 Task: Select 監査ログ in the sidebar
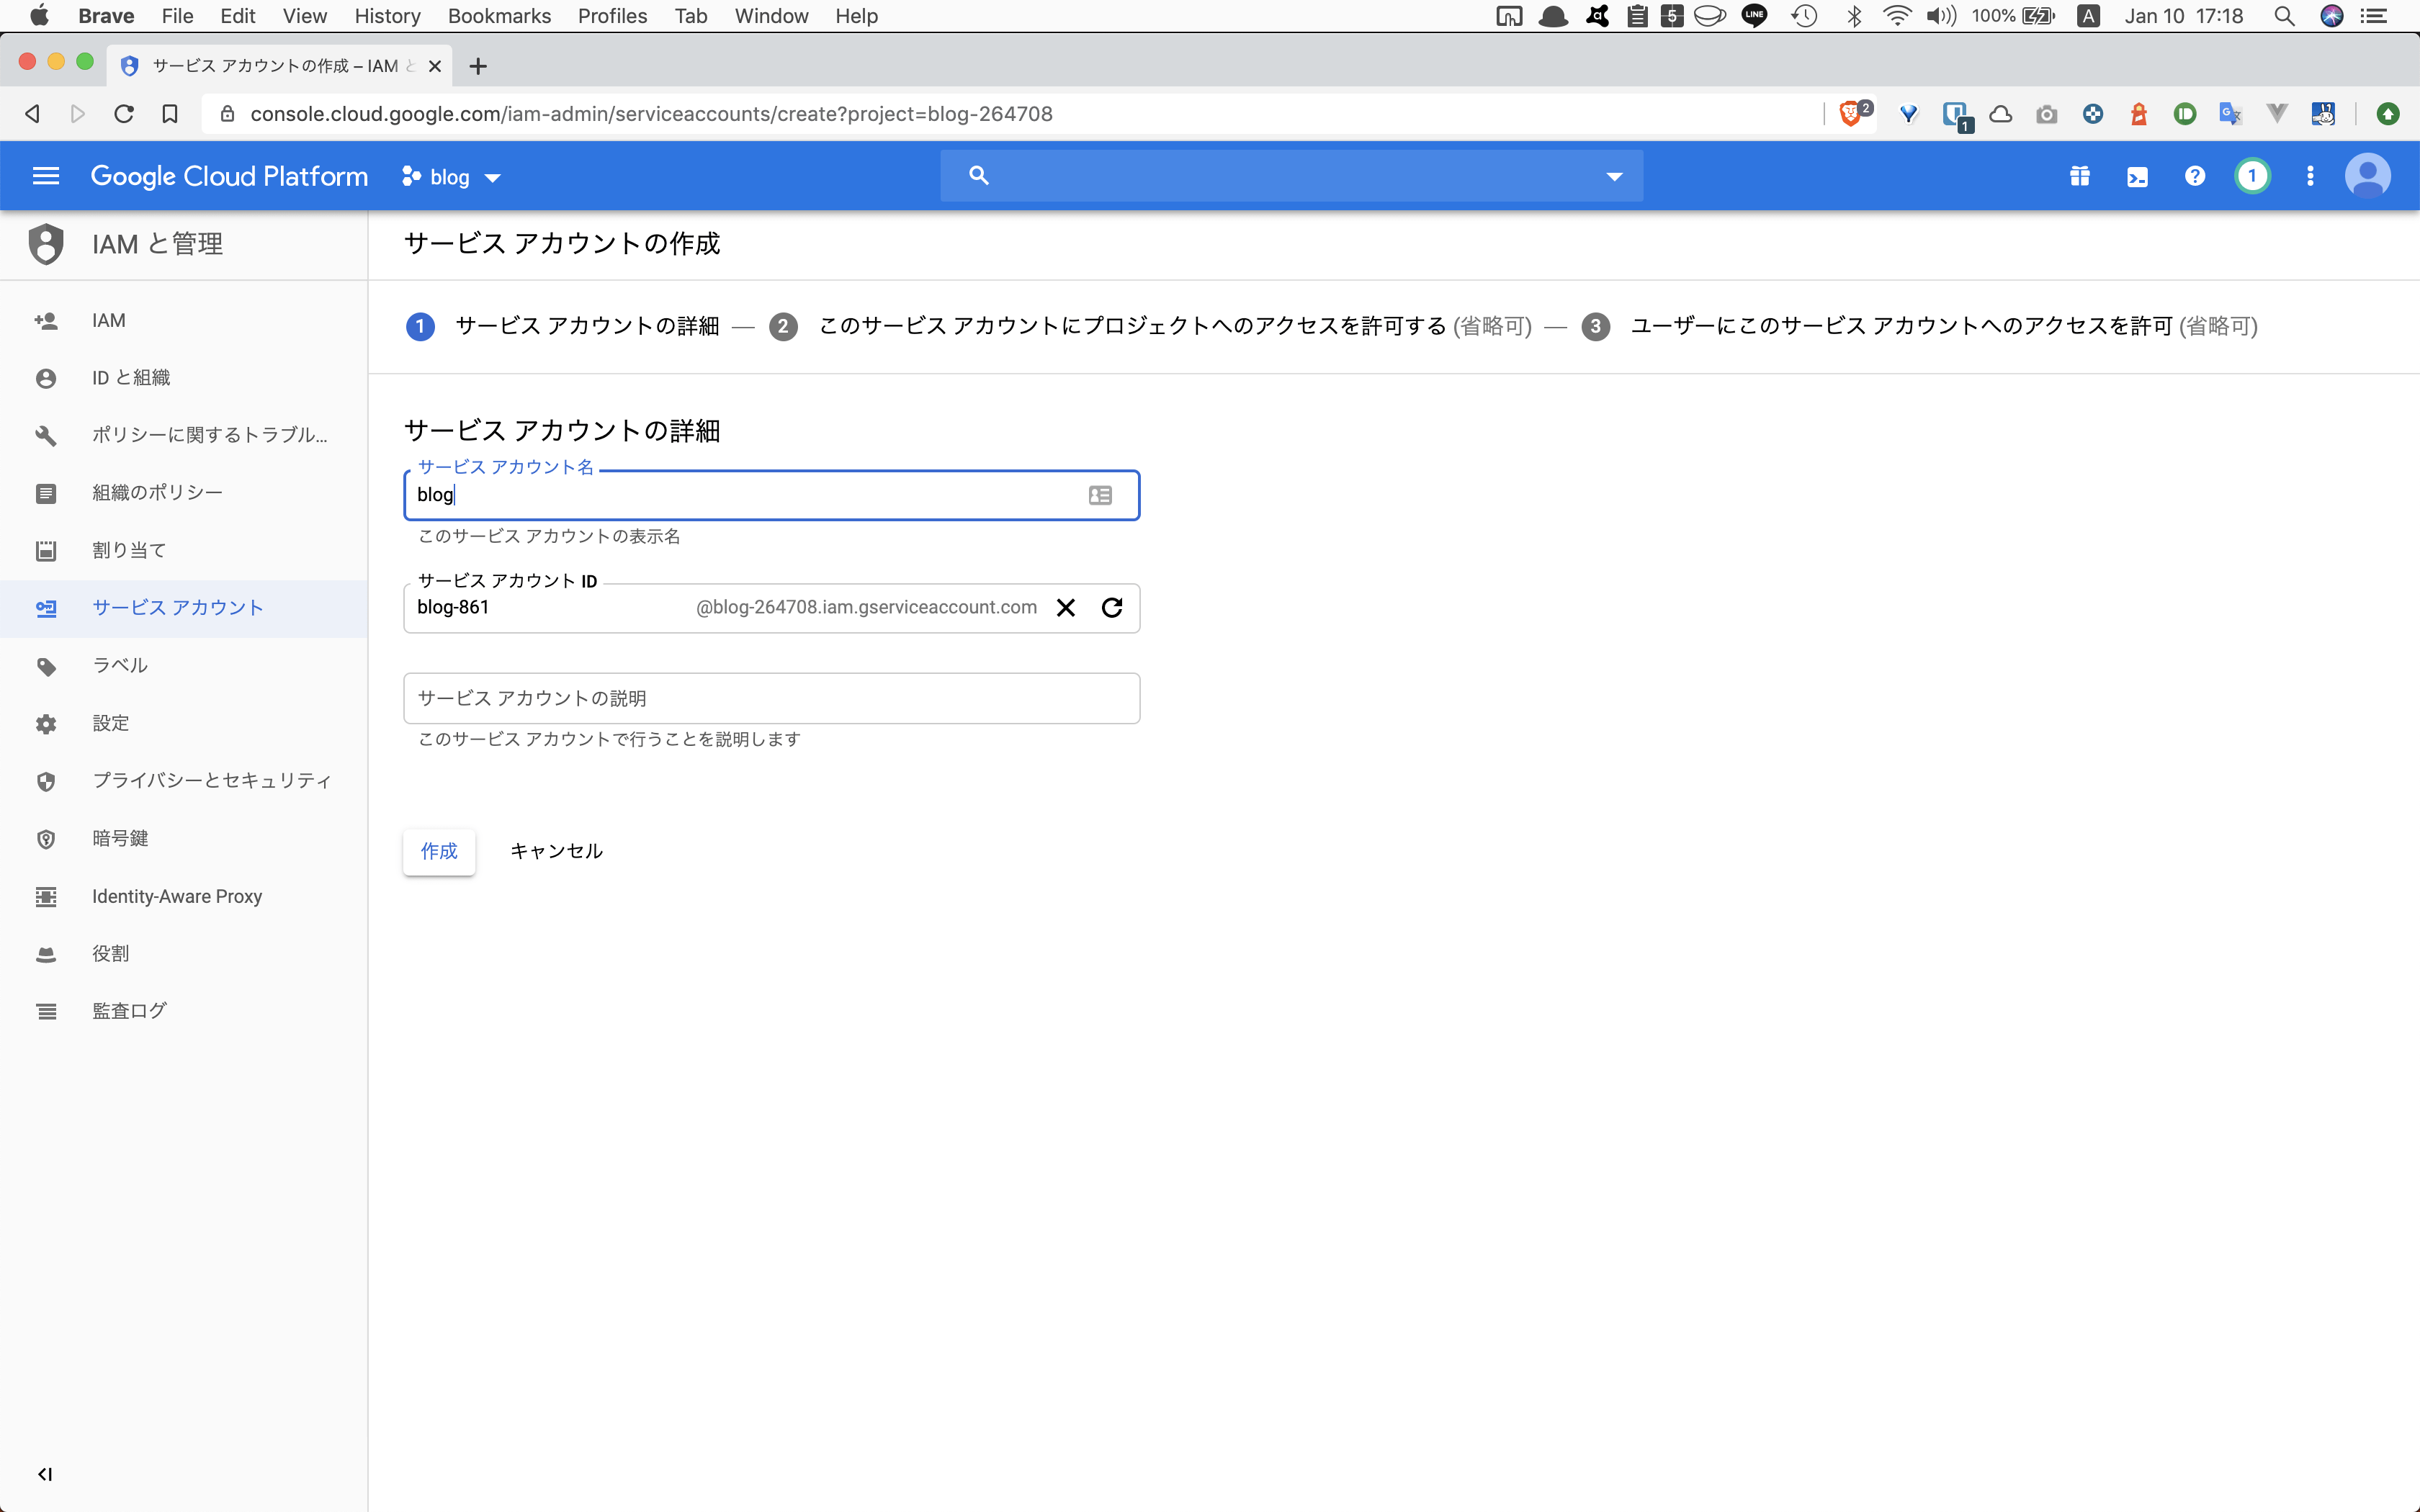pos(129,1010)
